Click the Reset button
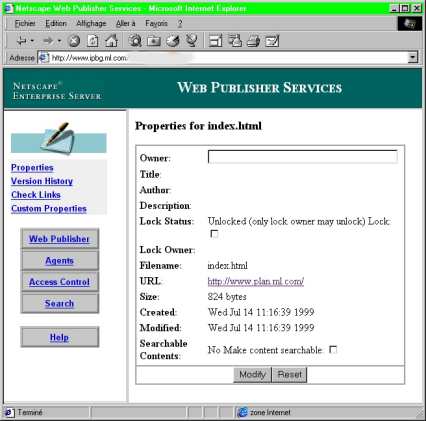This screenshot has height=421, width=426. 290,374
